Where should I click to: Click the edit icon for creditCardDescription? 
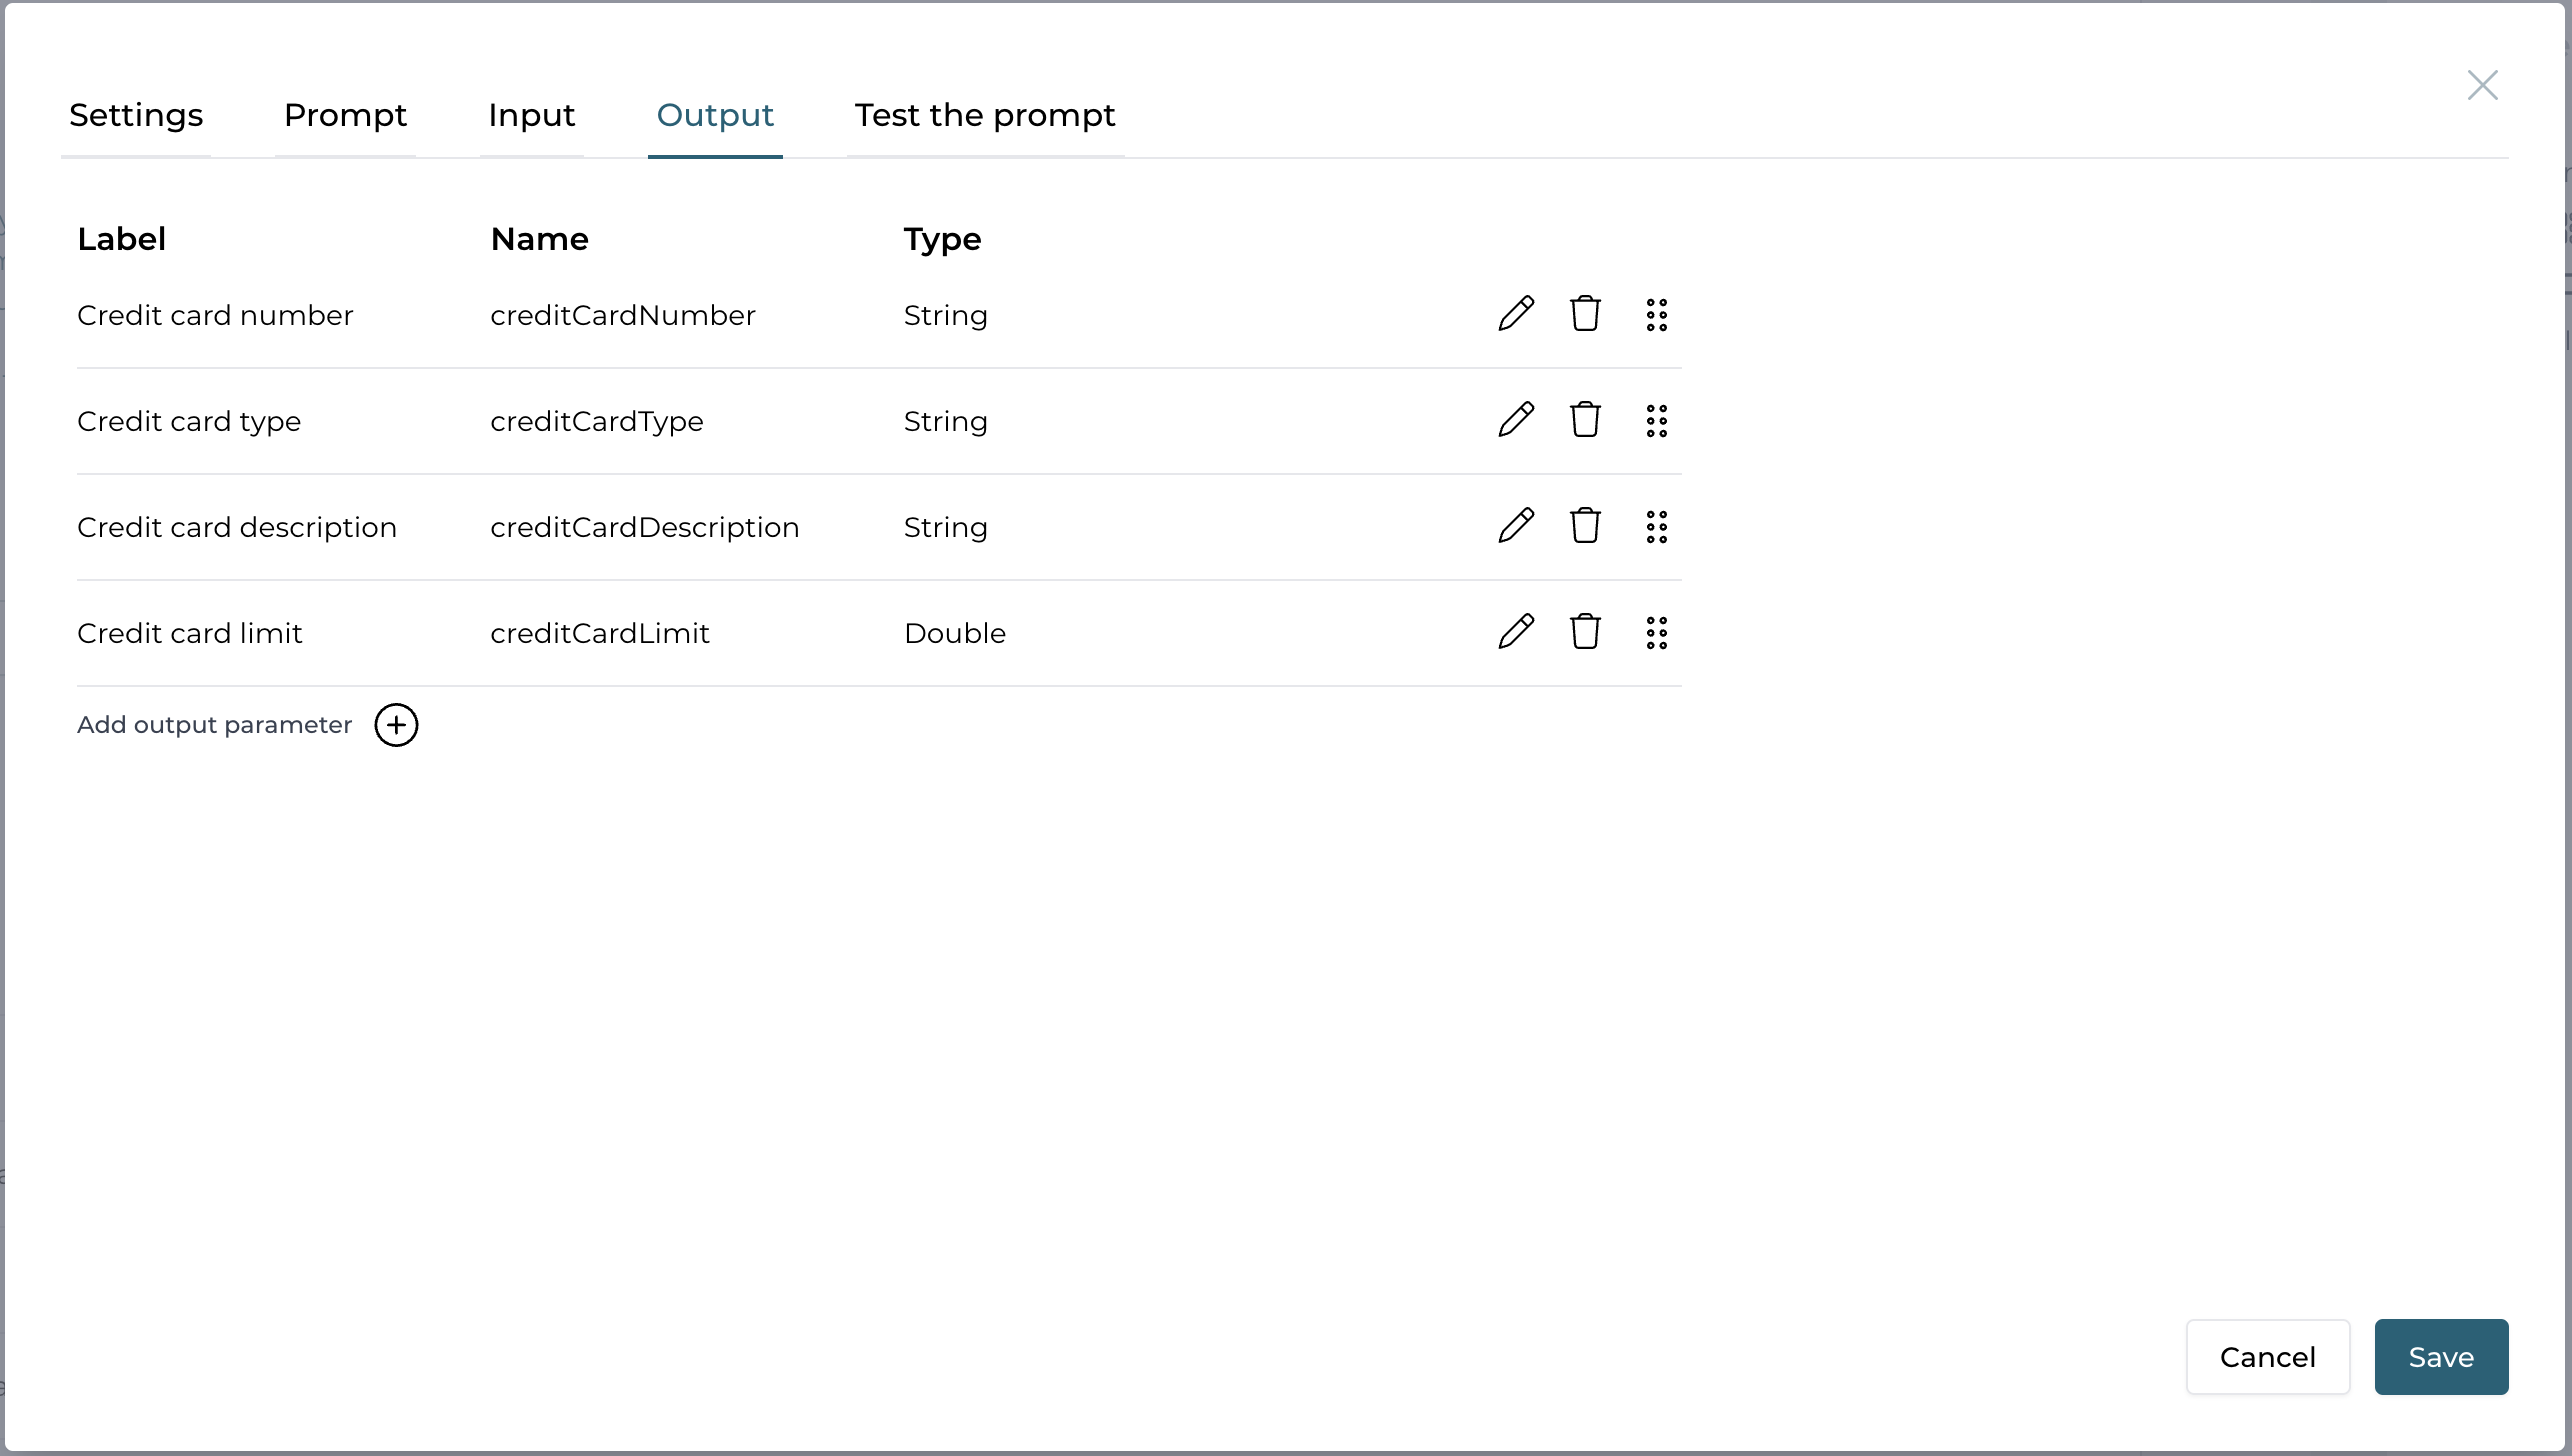coord(1514,527)
